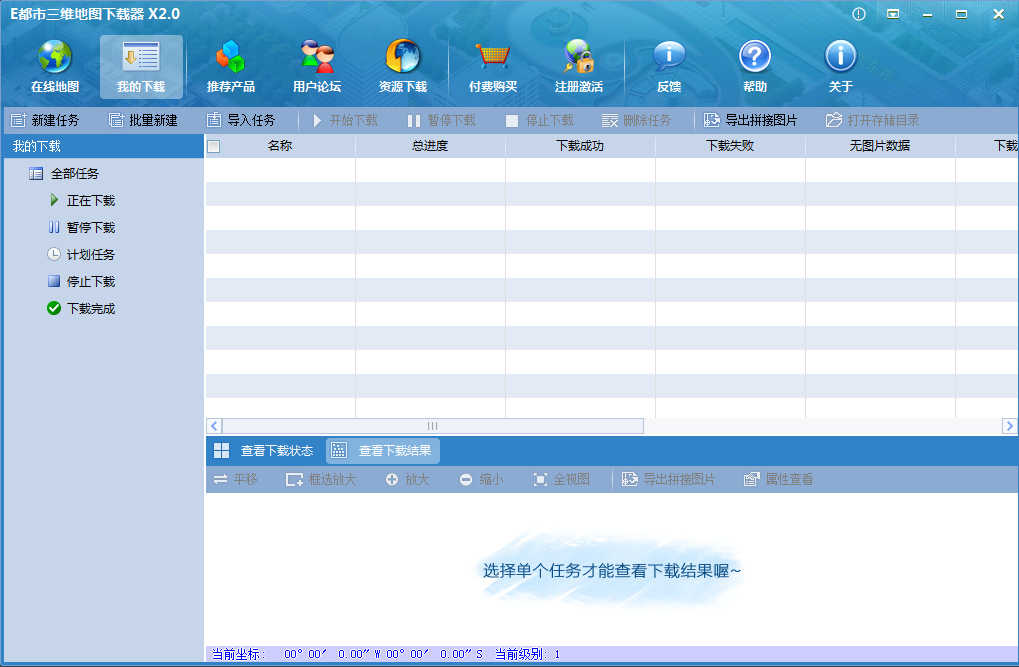The image size is (1019, 667).
Task: Click the horizontal scrollbar below the task list
Action: coord(430,425)
